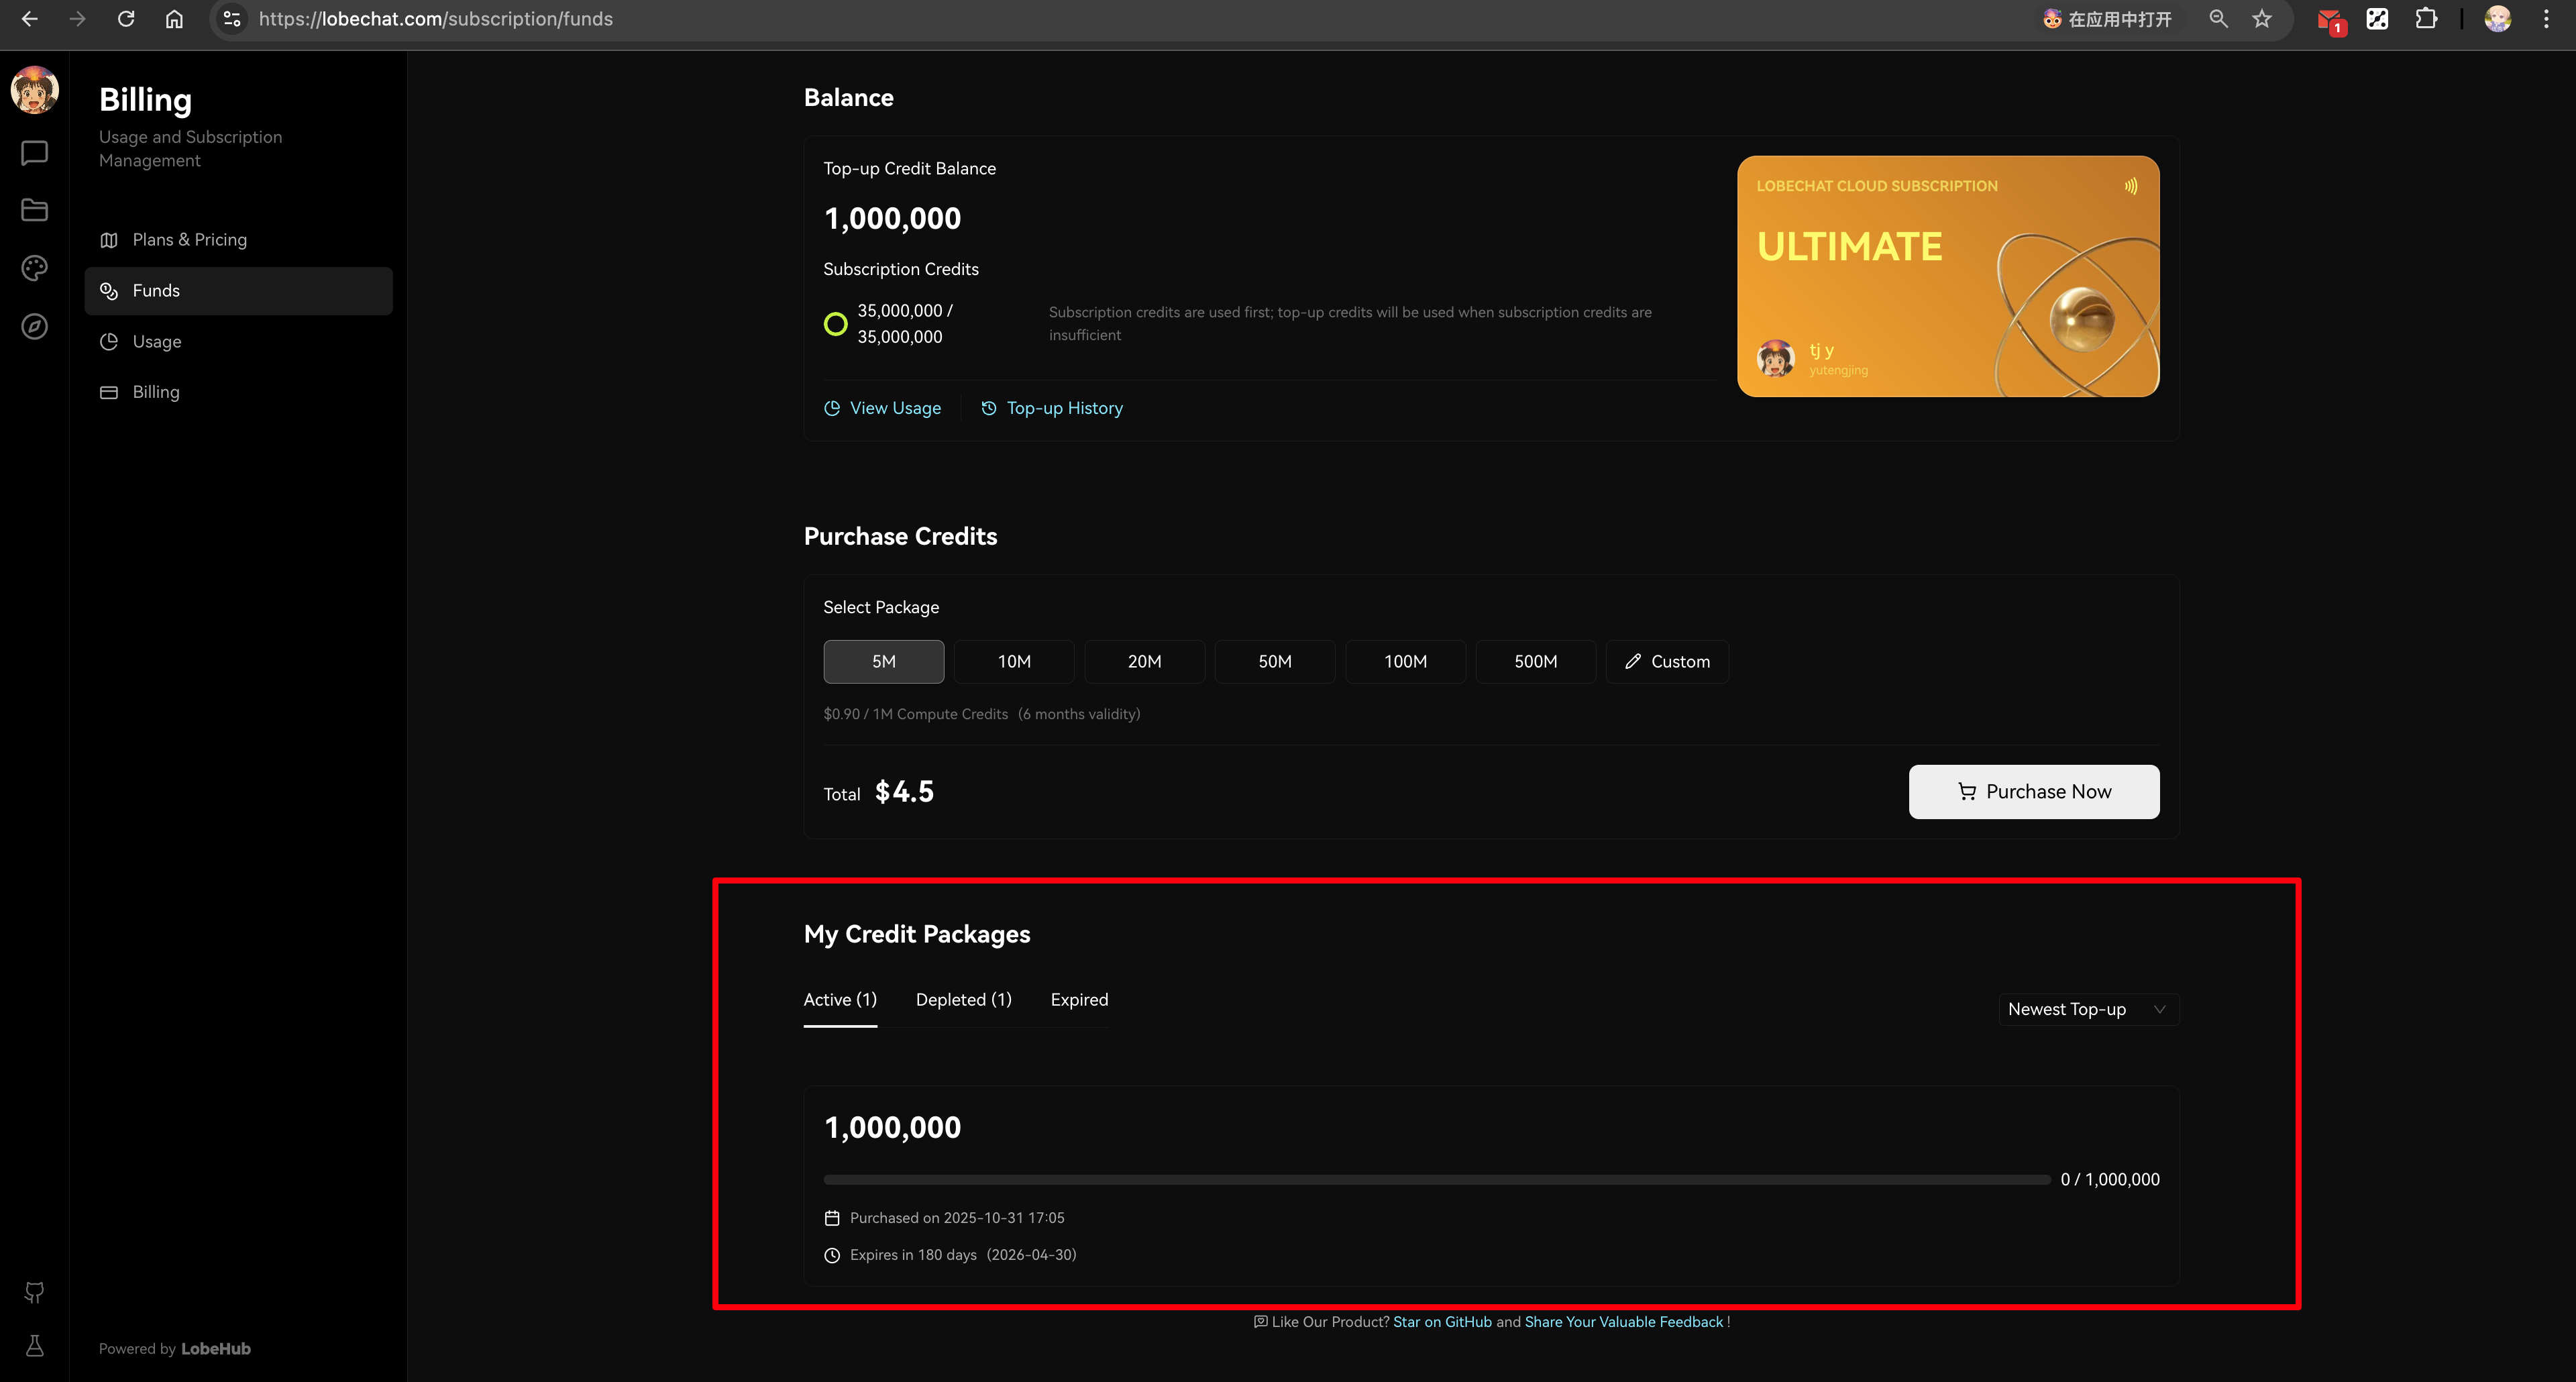Click the user avatar in sidebar top
Viewport: 2576px width, 1382px height.
[x=35, y=90]
